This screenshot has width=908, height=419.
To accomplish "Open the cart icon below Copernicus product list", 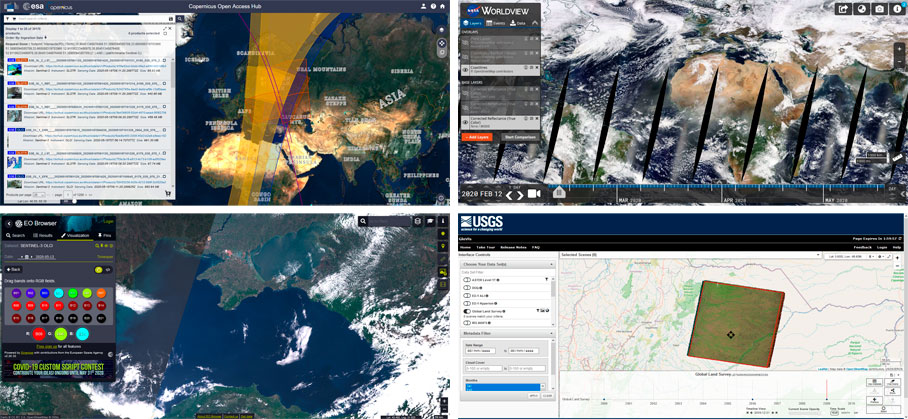I will coord(168,193).
